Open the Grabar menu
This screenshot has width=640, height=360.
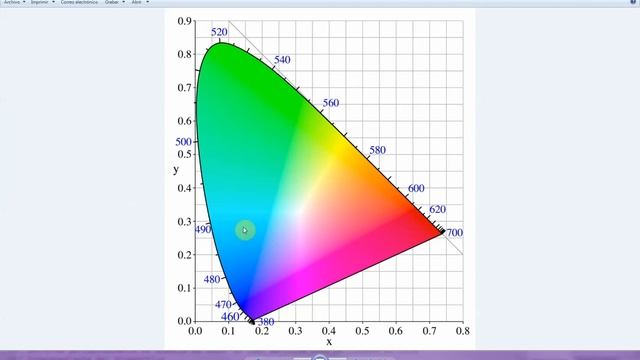(115, 2)
